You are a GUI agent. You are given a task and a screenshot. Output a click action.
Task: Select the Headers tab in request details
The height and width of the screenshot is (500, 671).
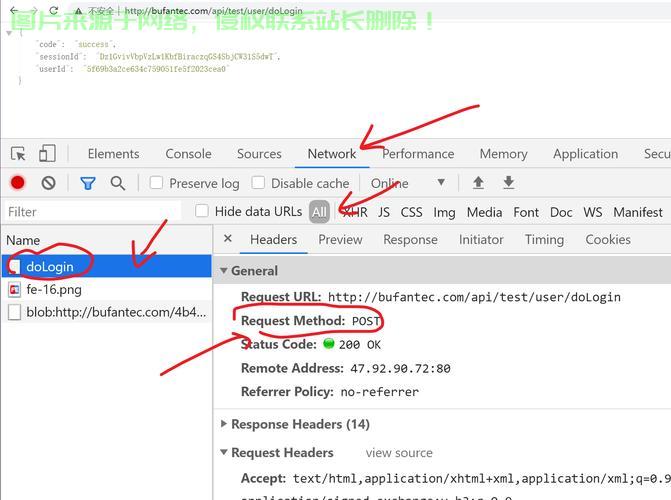[x=273, y=239]
